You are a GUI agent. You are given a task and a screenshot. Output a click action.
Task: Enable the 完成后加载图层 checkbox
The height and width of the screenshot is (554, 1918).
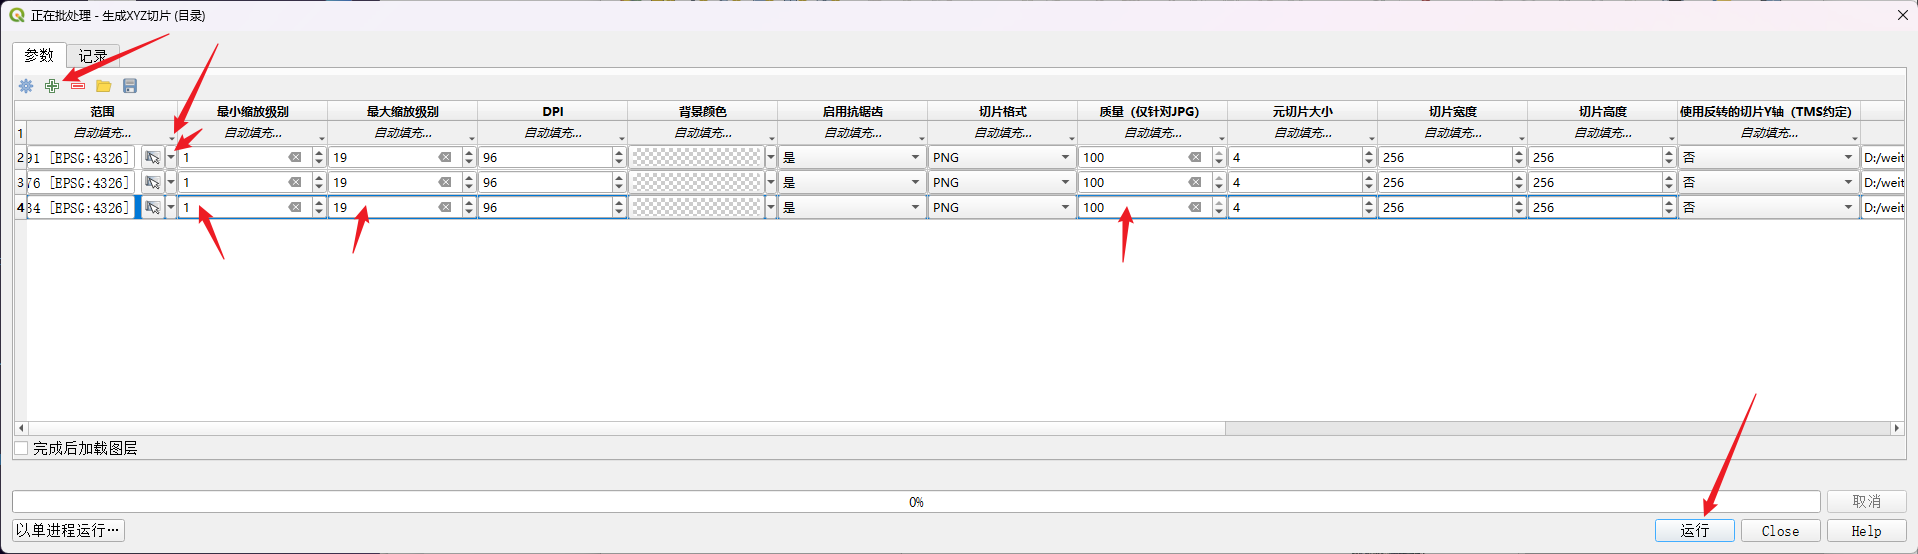coord(22,448)
